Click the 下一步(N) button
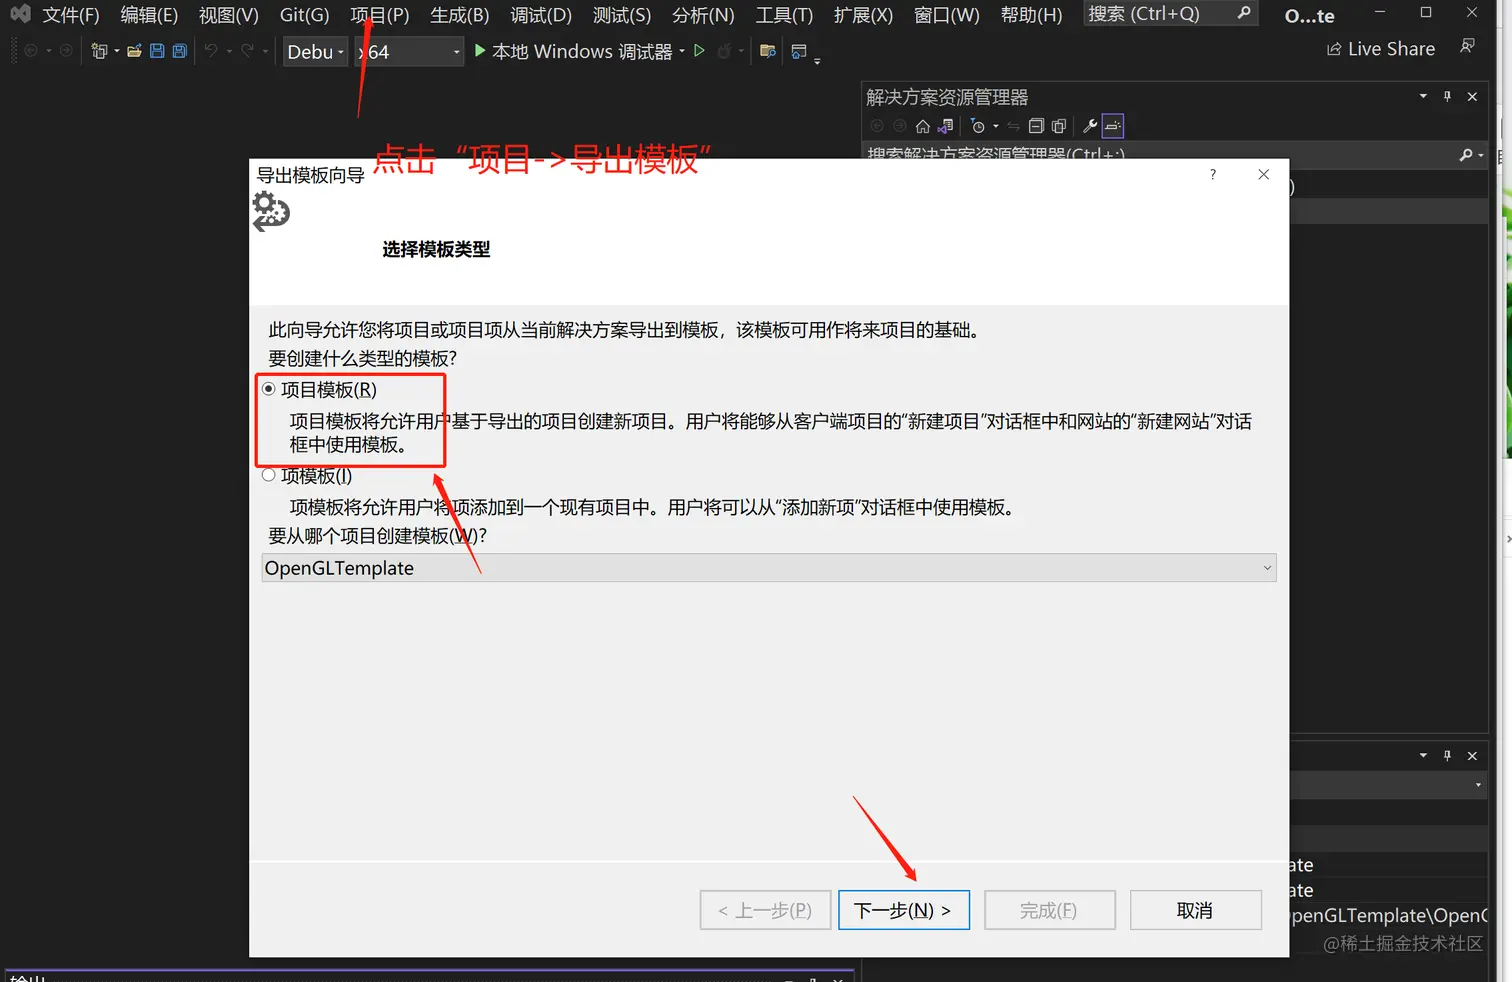This screenshot has height=982, width=1512. tap(903, 910)
